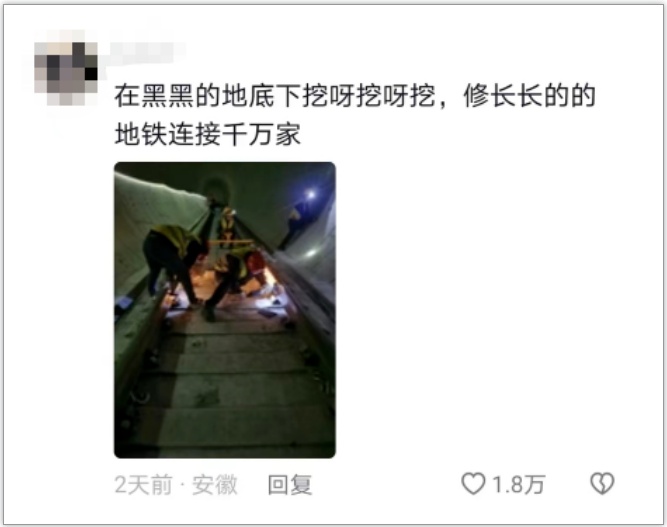Tap the 1.8万 like count
The height and width of the screenshot is (527, 667).
(518, 484)
